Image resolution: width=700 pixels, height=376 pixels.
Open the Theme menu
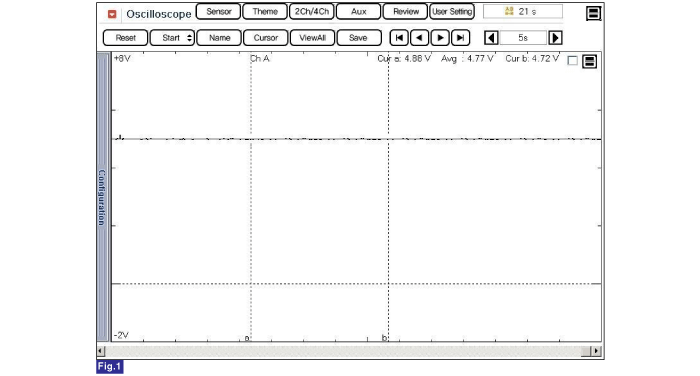tap(265, 12)
